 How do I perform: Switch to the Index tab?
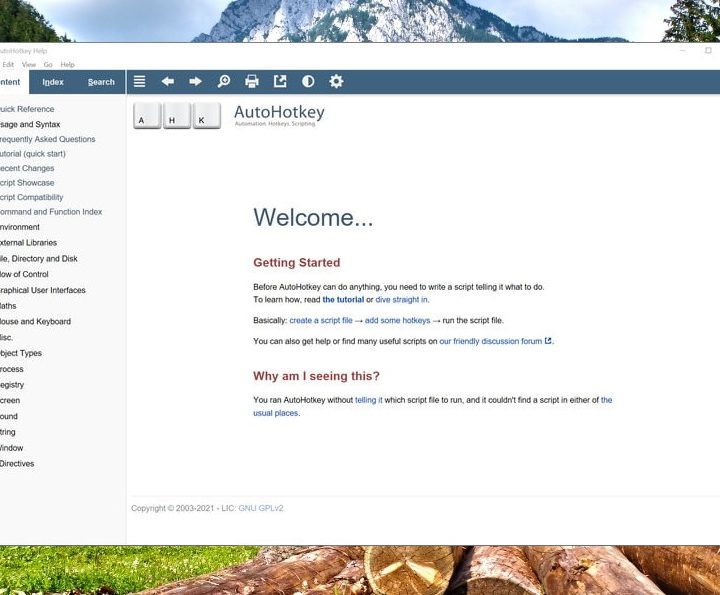(x=53, y=82)
